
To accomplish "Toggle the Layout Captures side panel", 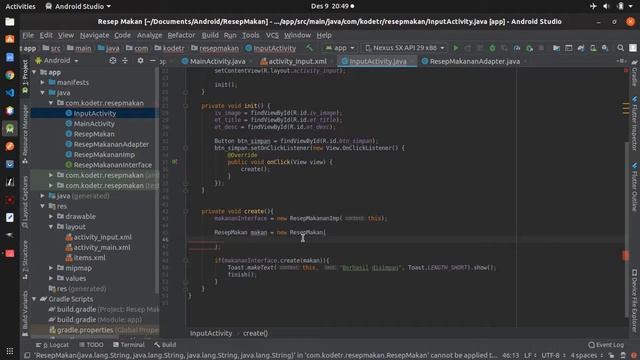I will click(25, 202).
